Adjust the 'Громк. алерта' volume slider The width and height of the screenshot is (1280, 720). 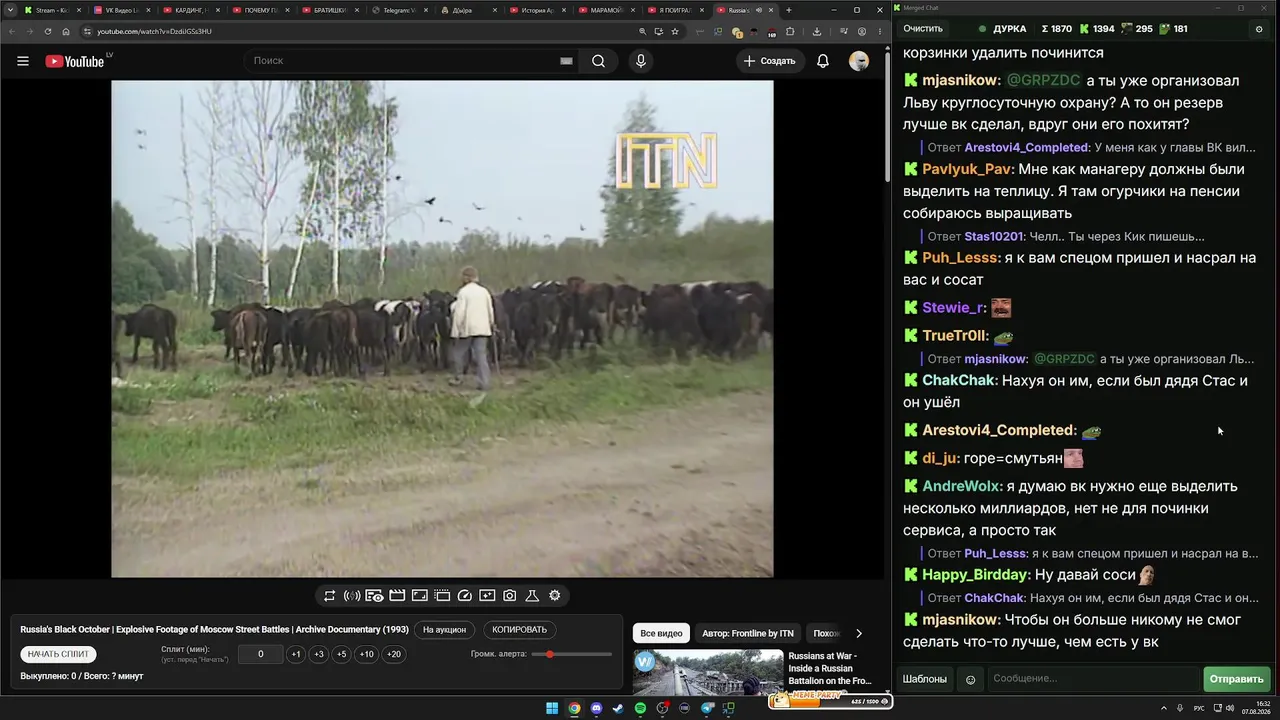pos(572,654)
